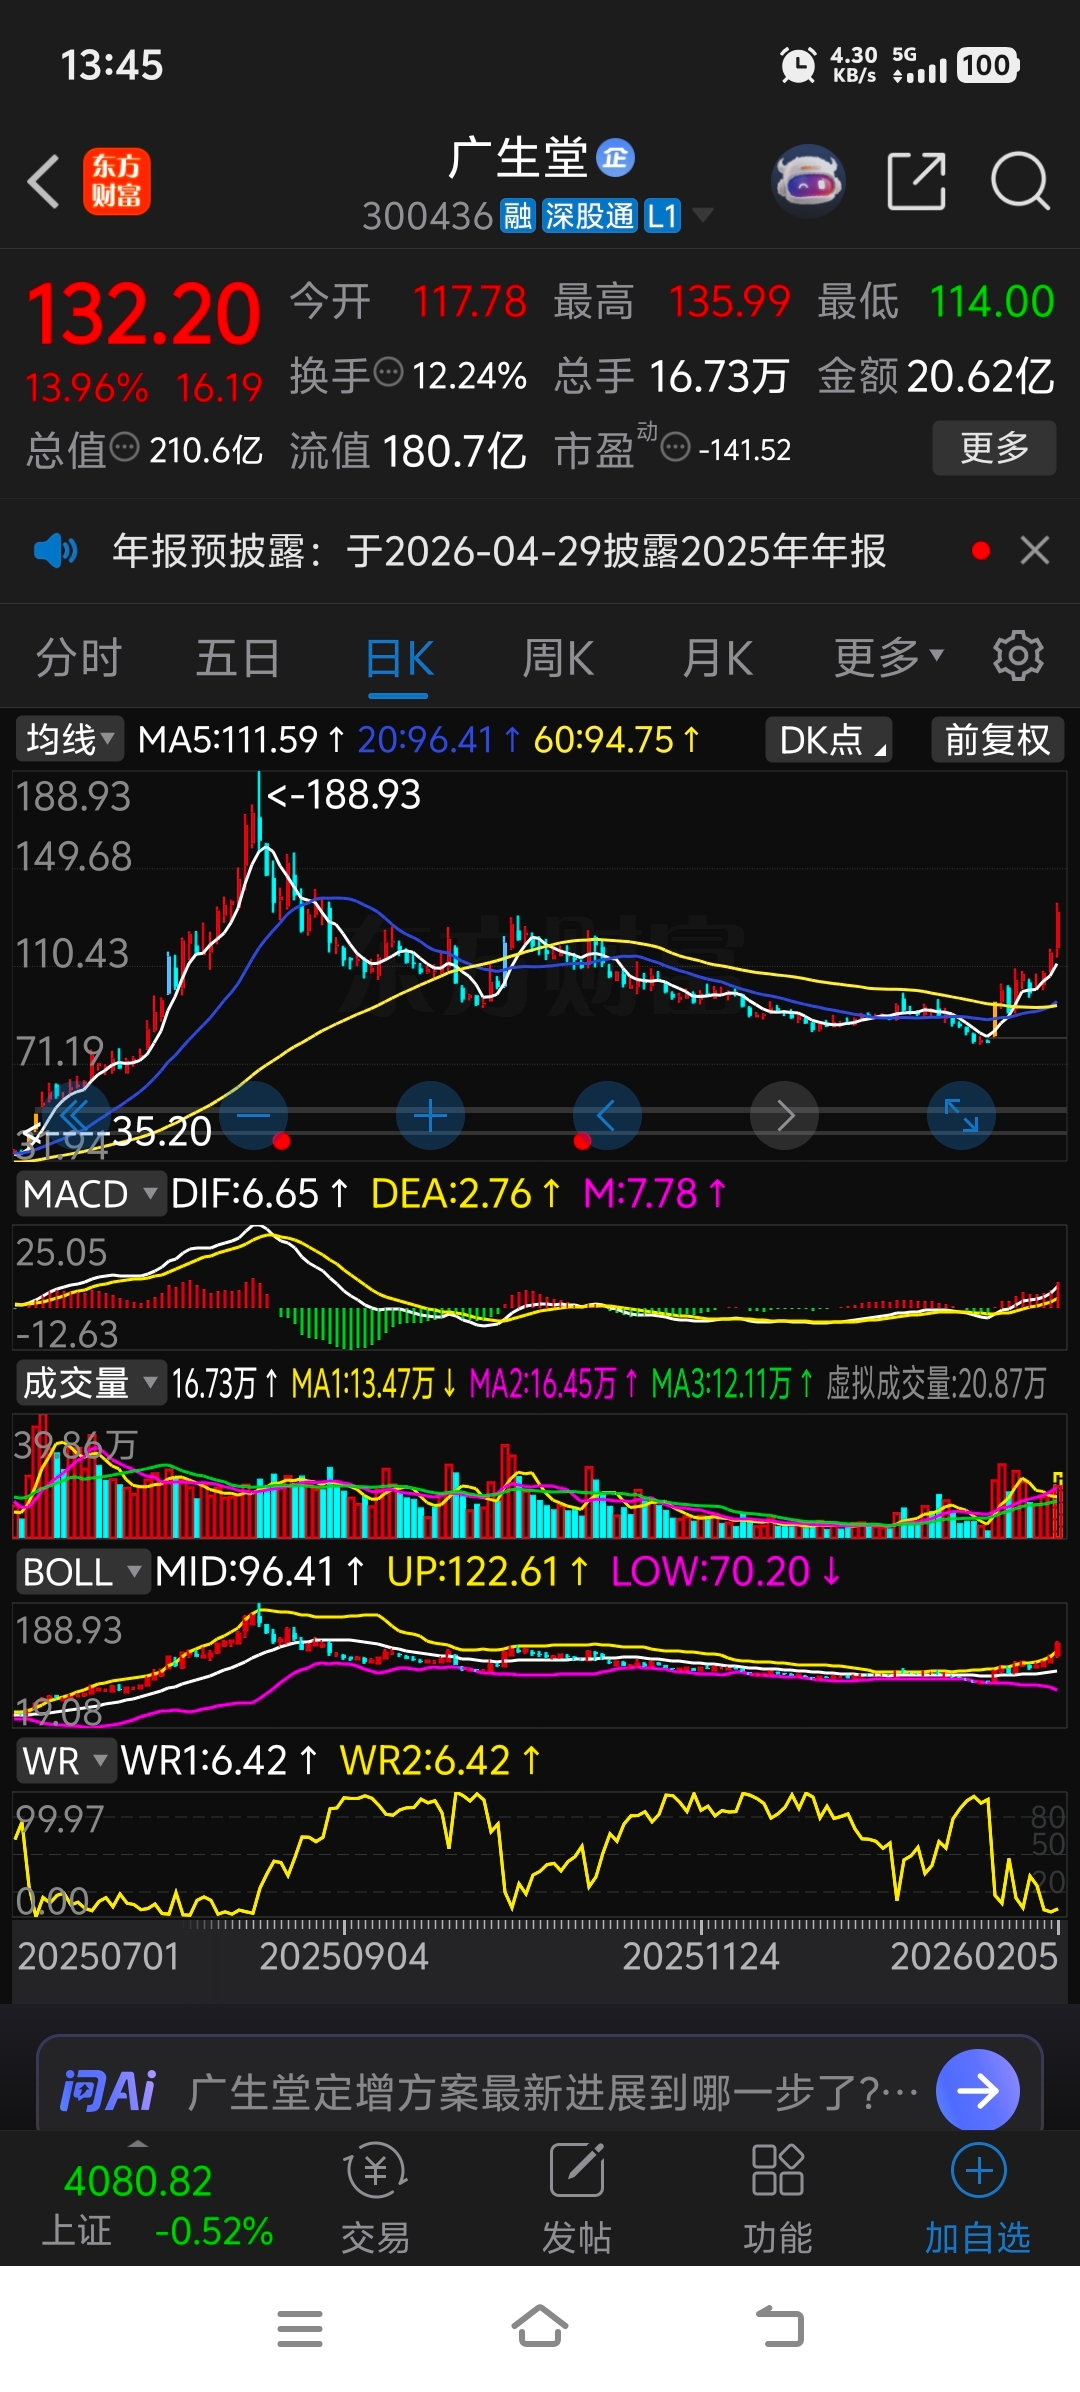
Task: Open the 东方财富 logo icon
Action: (x=117, y=181)
